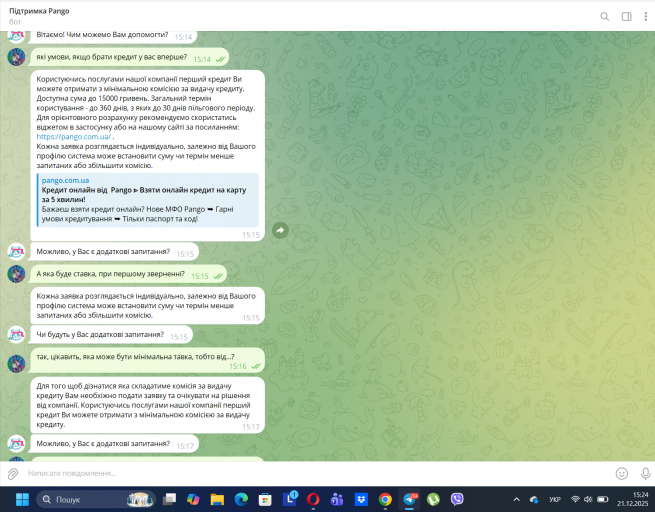Viewport: 655px width, 512px height.
Task: Expand hidden tray icons chevron
Action: click(x=516, y=499)
